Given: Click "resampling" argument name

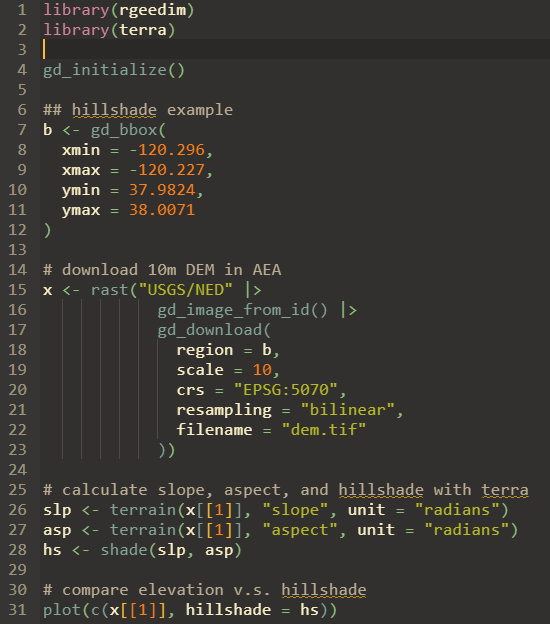Looking at the screenshot, I should pos(224,410).
